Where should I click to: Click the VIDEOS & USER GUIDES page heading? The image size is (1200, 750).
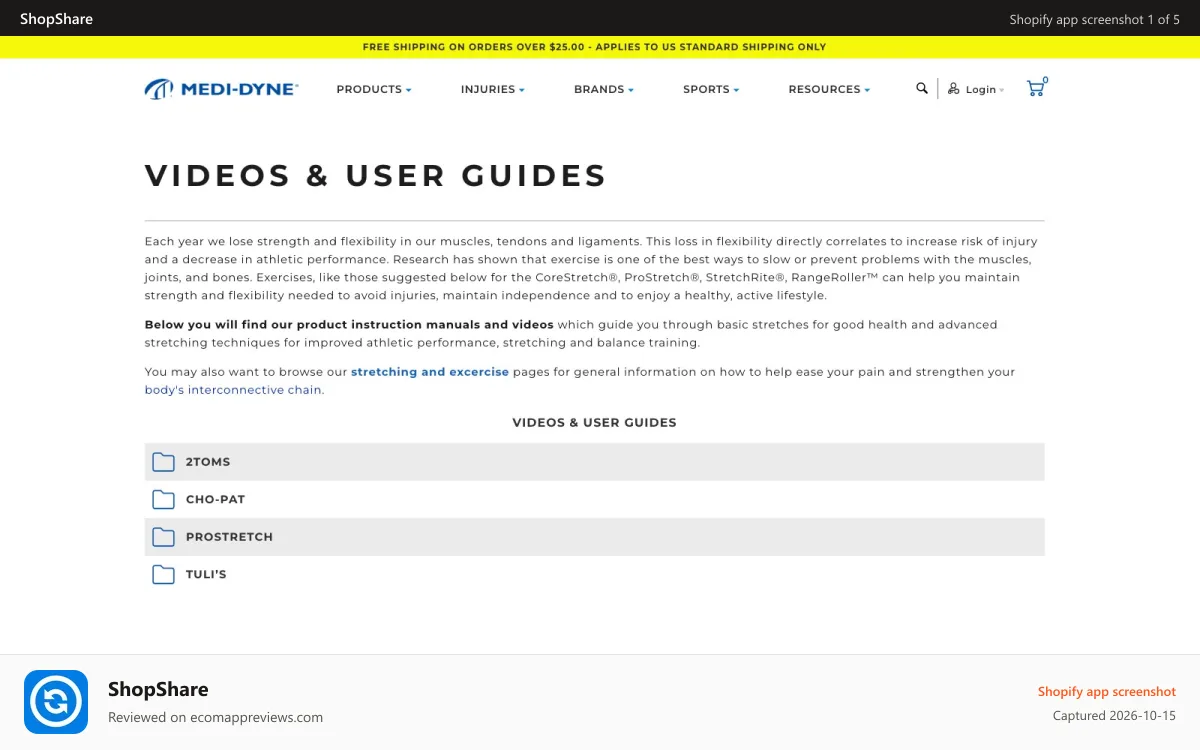click(376, 175)
